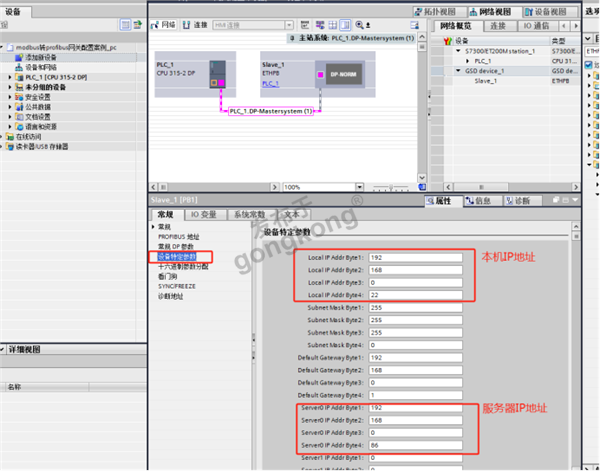Click the 在线访问 folder icon

point(10,137)
